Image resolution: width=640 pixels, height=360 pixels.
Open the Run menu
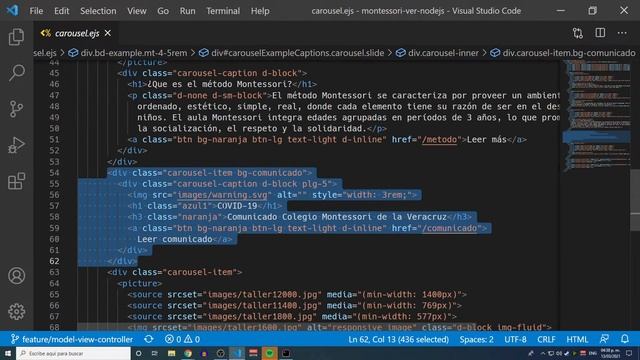[187, 11]
